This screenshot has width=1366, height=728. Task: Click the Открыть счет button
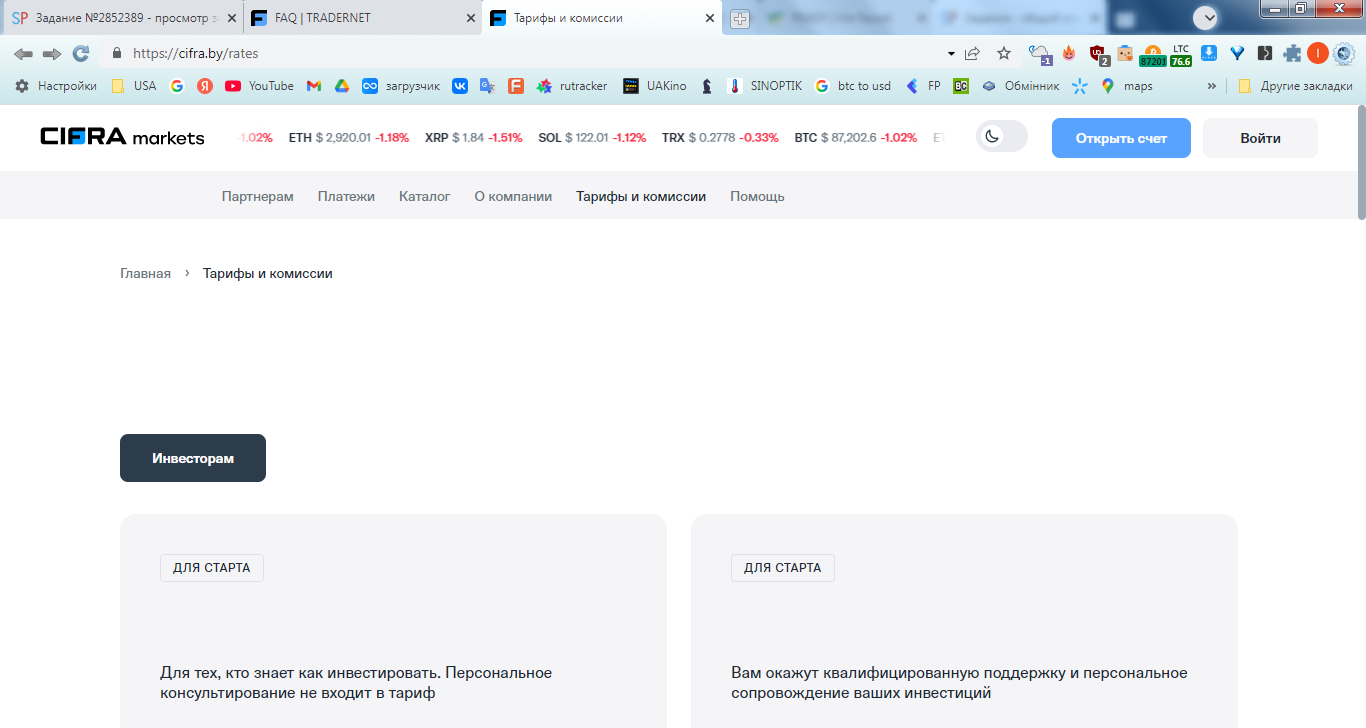pyautogui.click(x=1121, y=138)
